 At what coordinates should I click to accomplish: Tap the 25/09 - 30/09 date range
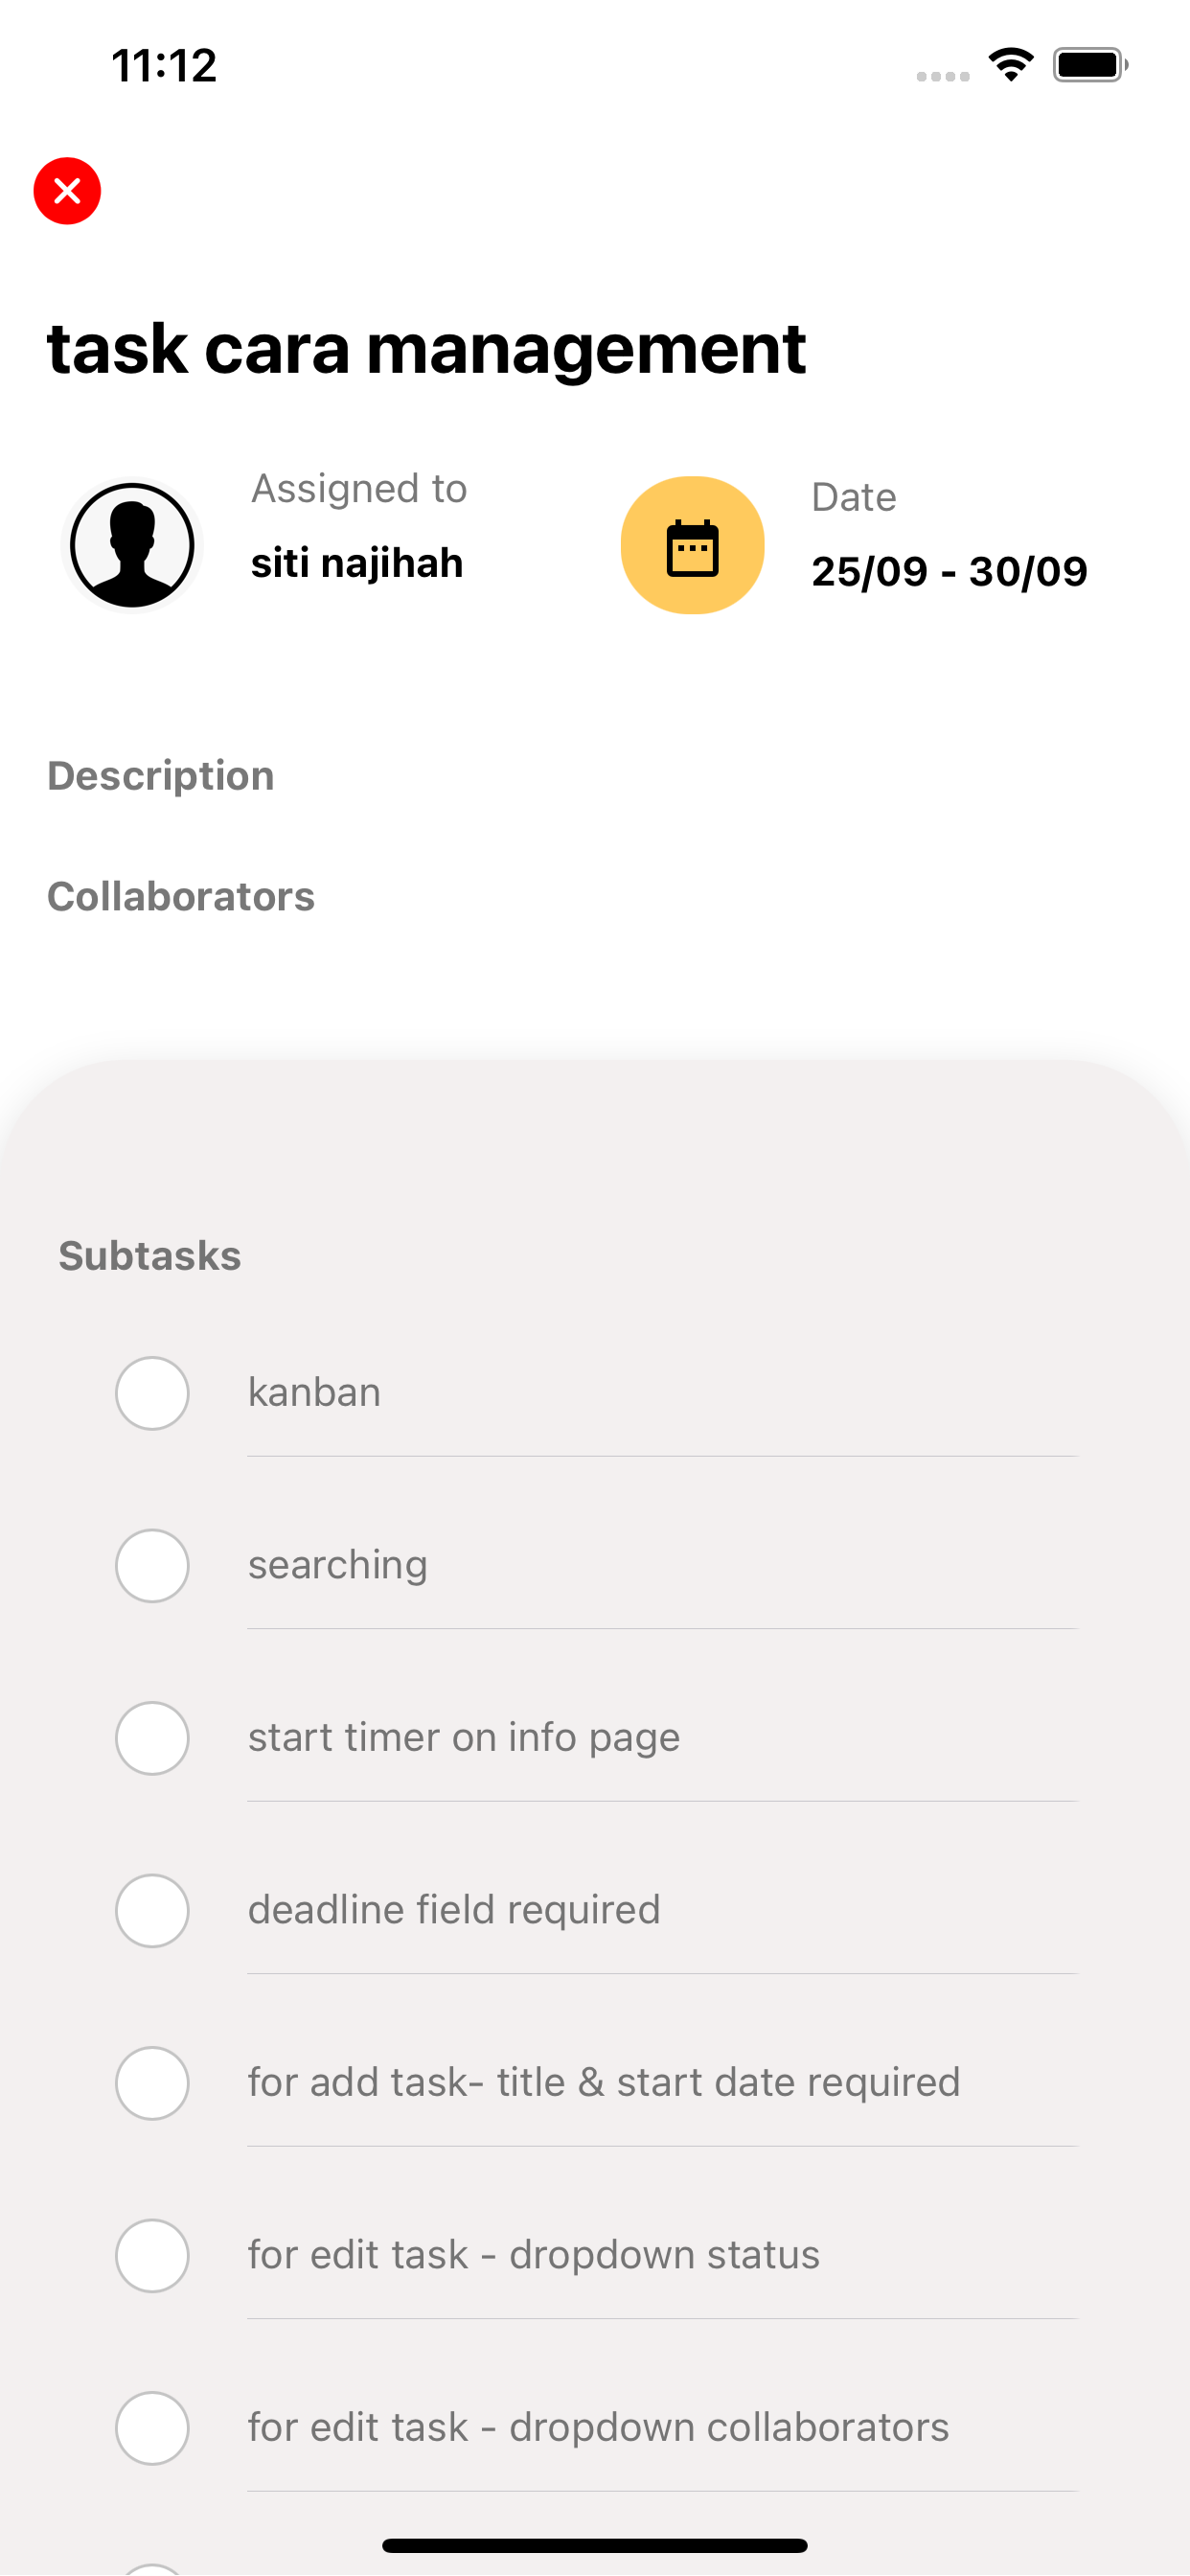point(949,571)
